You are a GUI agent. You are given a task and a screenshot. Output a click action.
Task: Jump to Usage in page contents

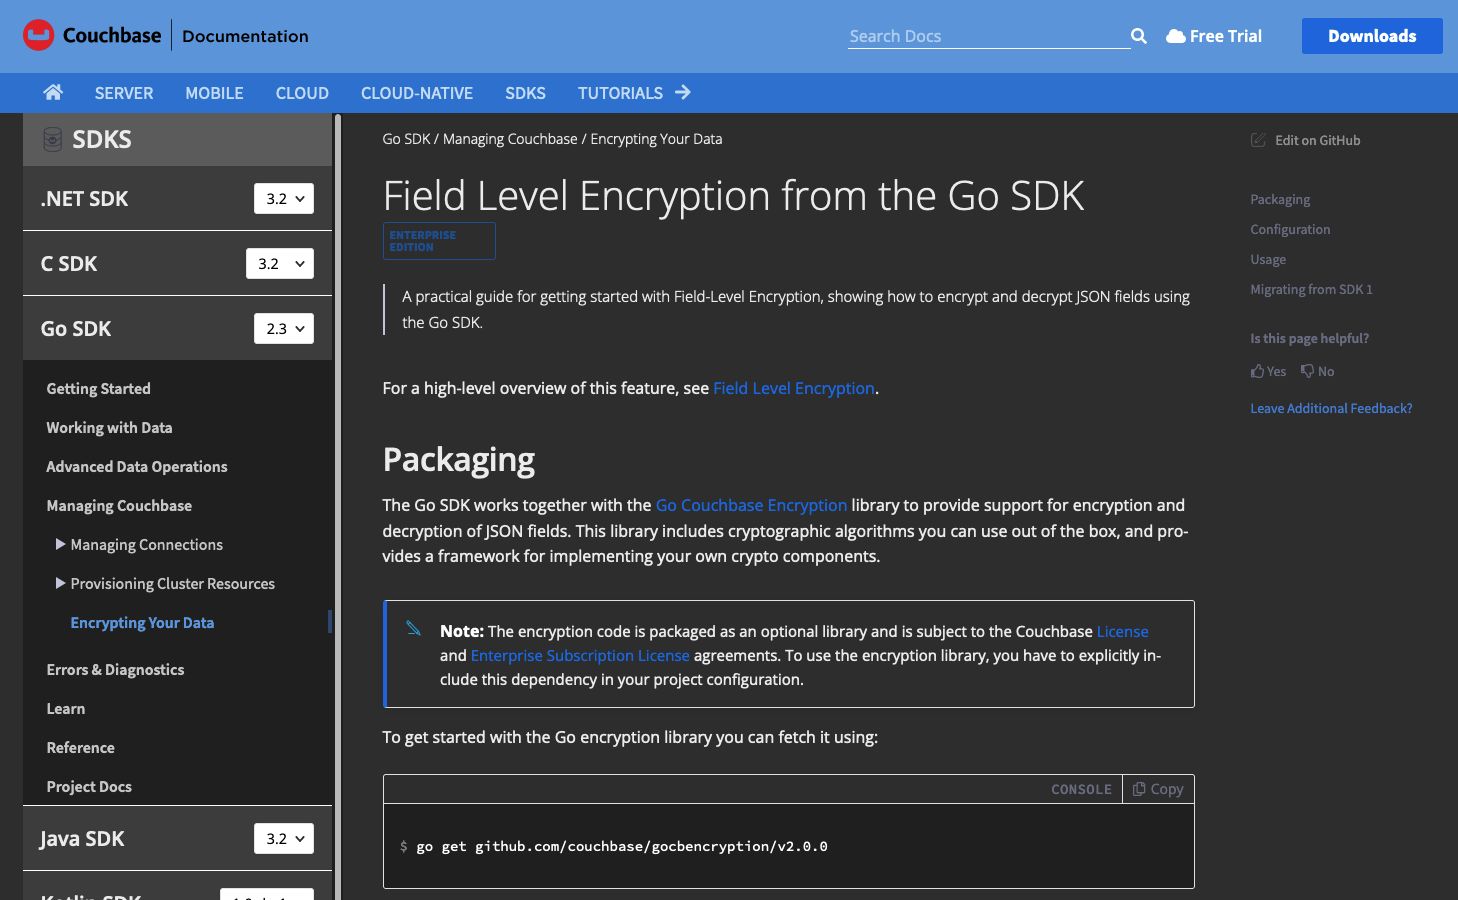pyautogui.click(x=1268, y=259)
